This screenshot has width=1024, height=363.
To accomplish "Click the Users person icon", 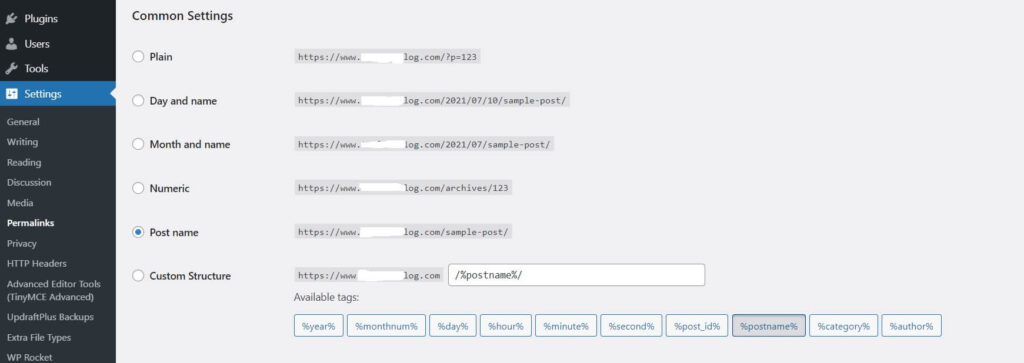I will (11, 44).
